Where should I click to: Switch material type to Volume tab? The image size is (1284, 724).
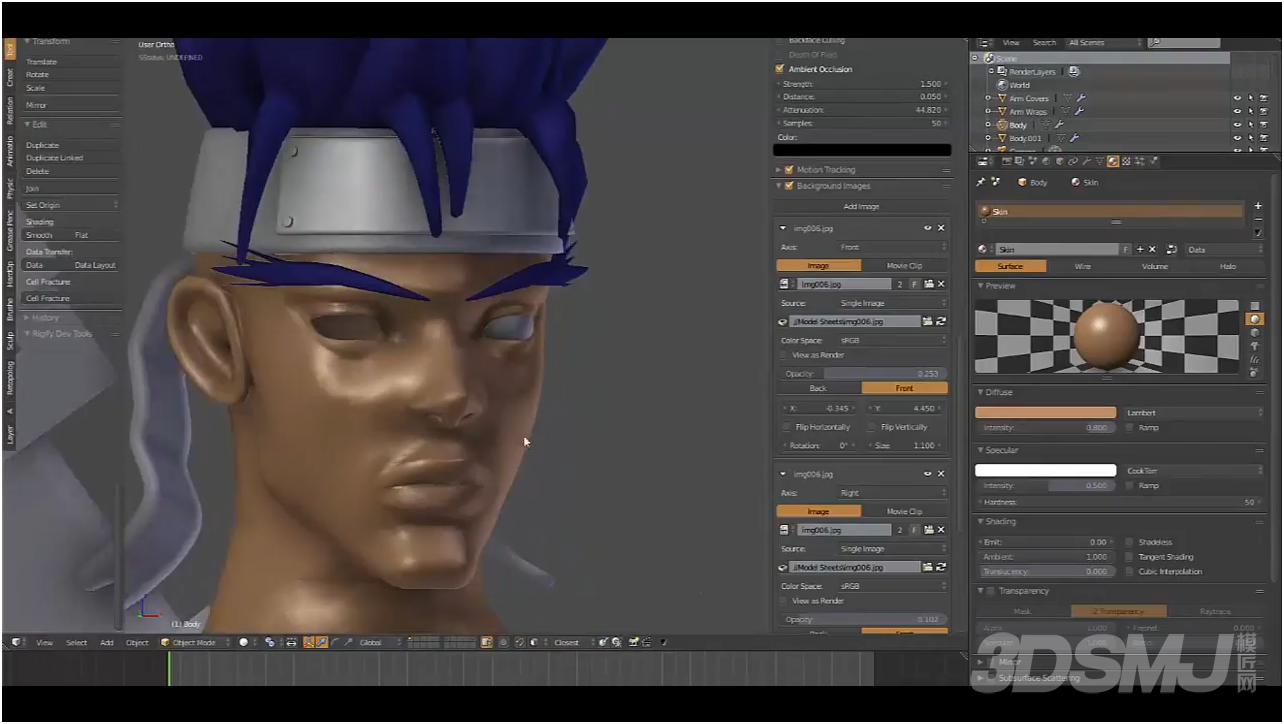pos(1155,266)
